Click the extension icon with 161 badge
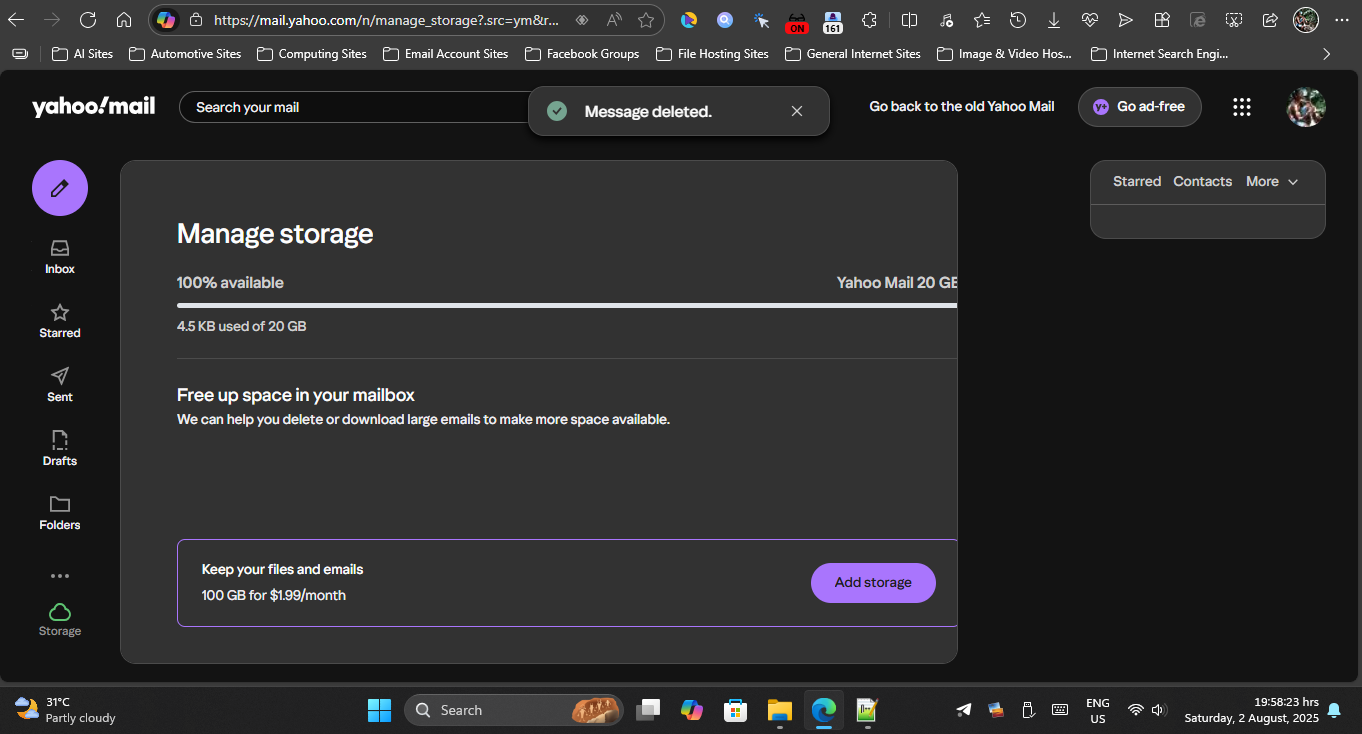Image resolution: width=1362 pixels, height=734 pixels. click(832, 21)
